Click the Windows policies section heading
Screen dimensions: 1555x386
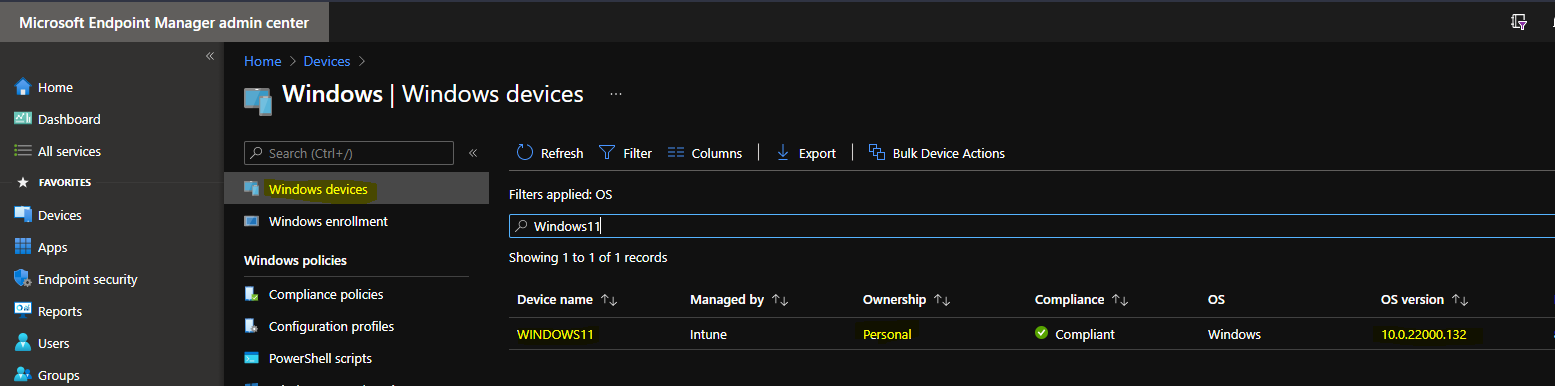click(295, 260)
